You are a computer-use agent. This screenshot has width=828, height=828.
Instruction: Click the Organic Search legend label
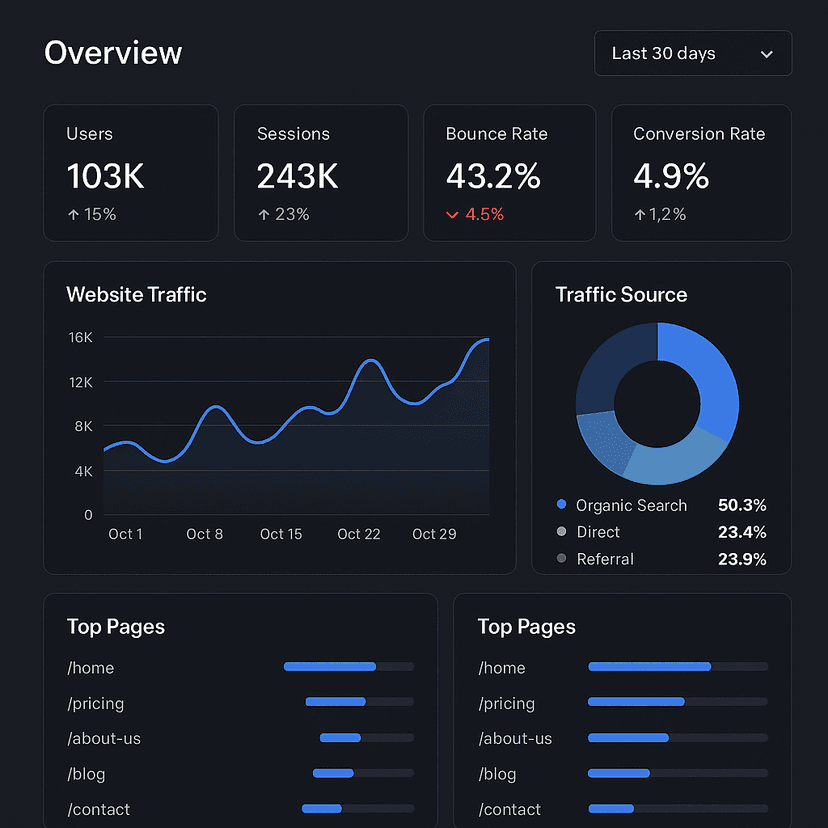631,505
